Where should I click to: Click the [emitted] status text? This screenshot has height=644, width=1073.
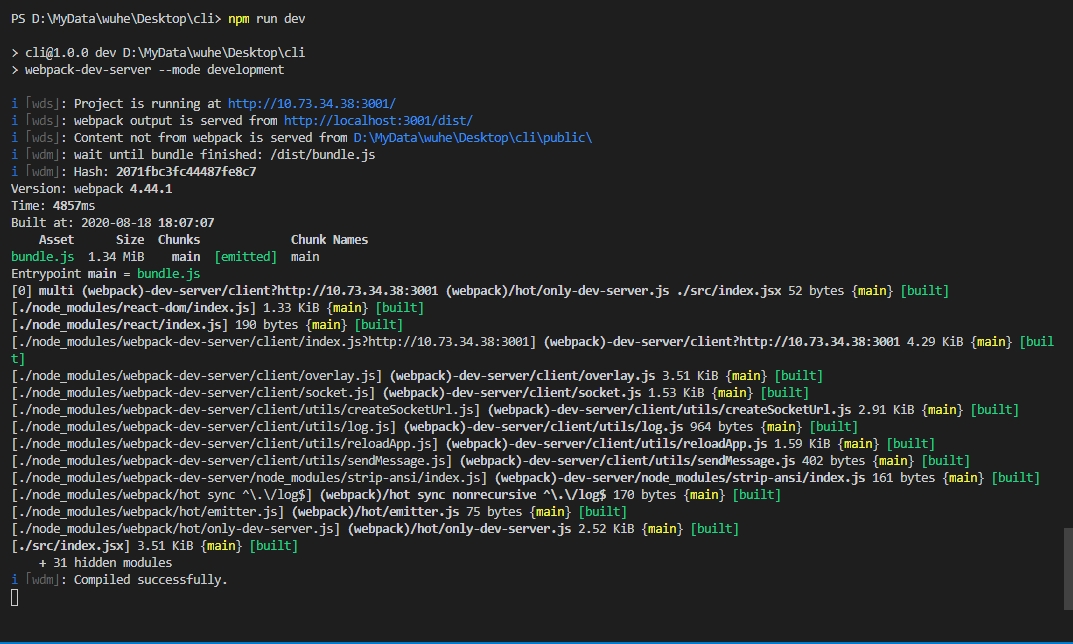pyautogui.click(x=246, y=257)
